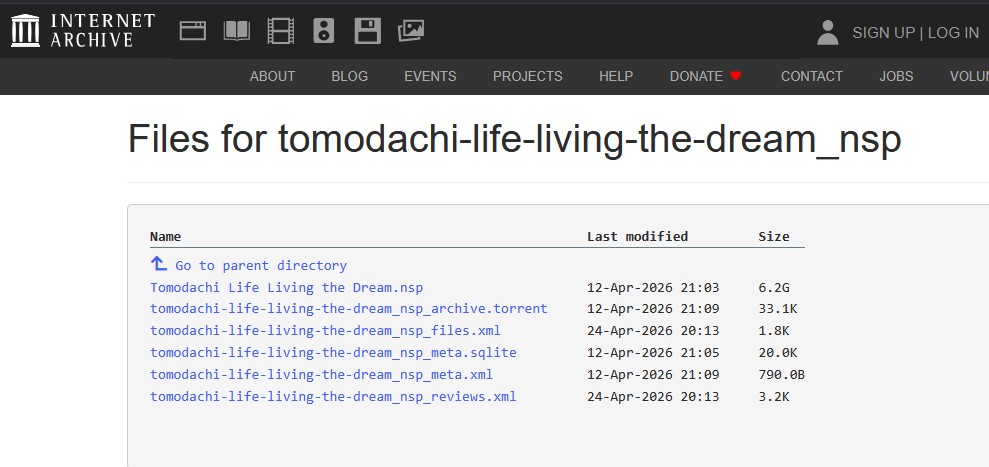The image size is (989, 467).
Task: Click the Last modified column header
Action: click(x=638, y=237)
